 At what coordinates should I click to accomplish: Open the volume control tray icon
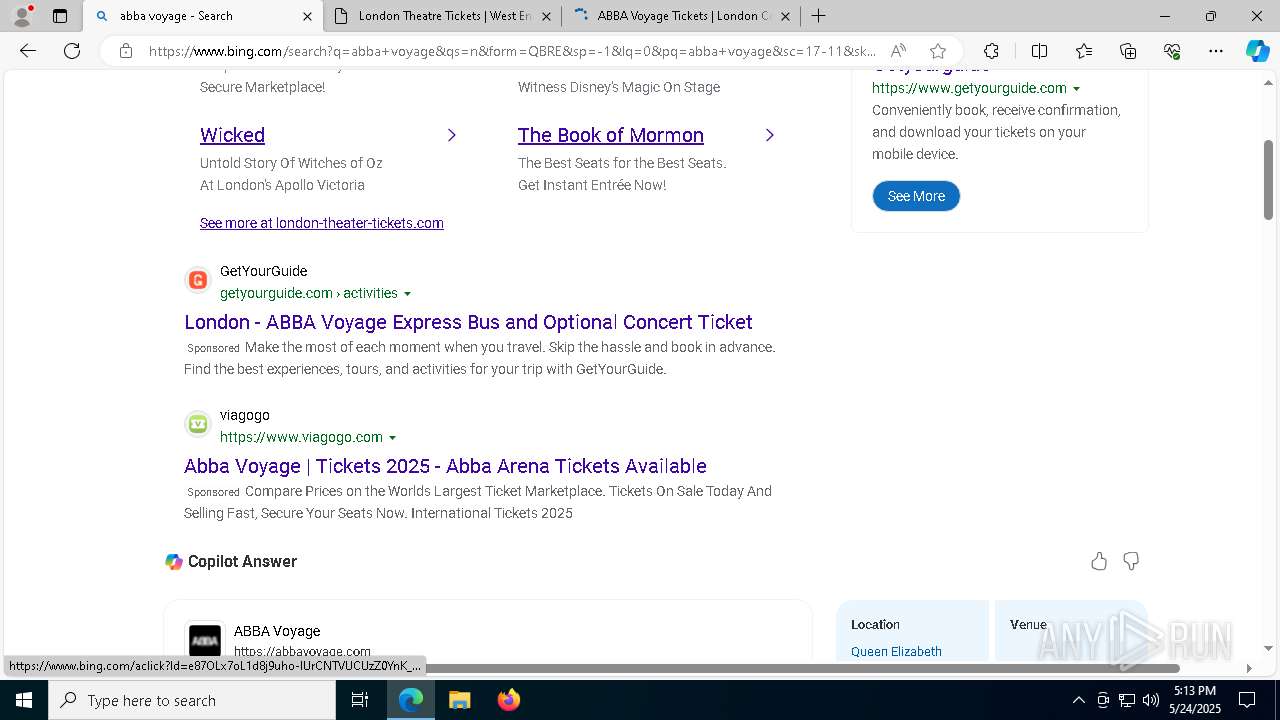click(x=1150, y=700)
